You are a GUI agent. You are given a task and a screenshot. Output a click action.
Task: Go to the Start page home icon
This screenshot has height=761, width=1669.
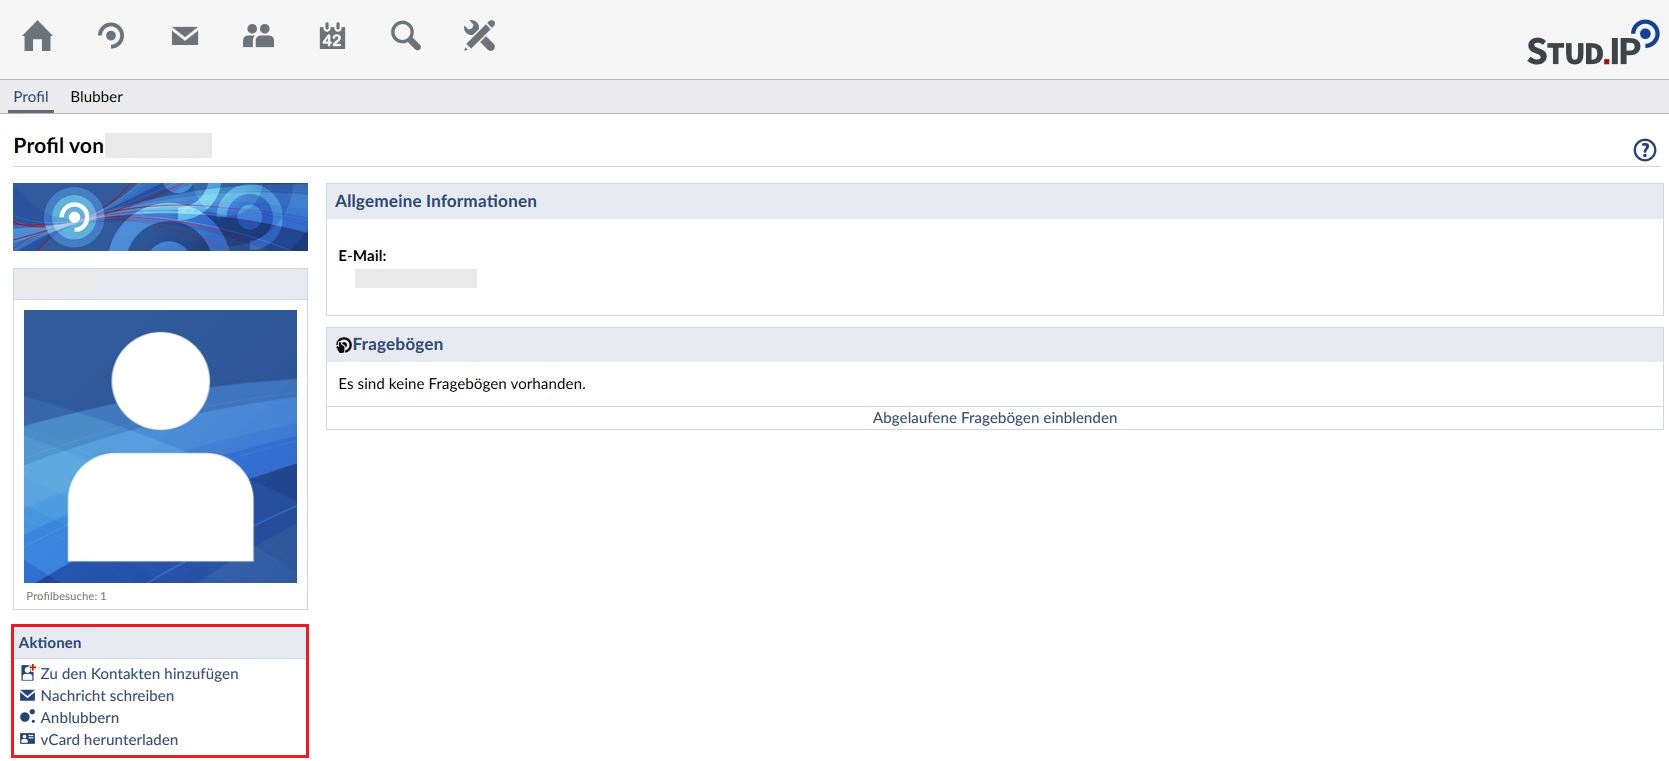pos(37,37)
